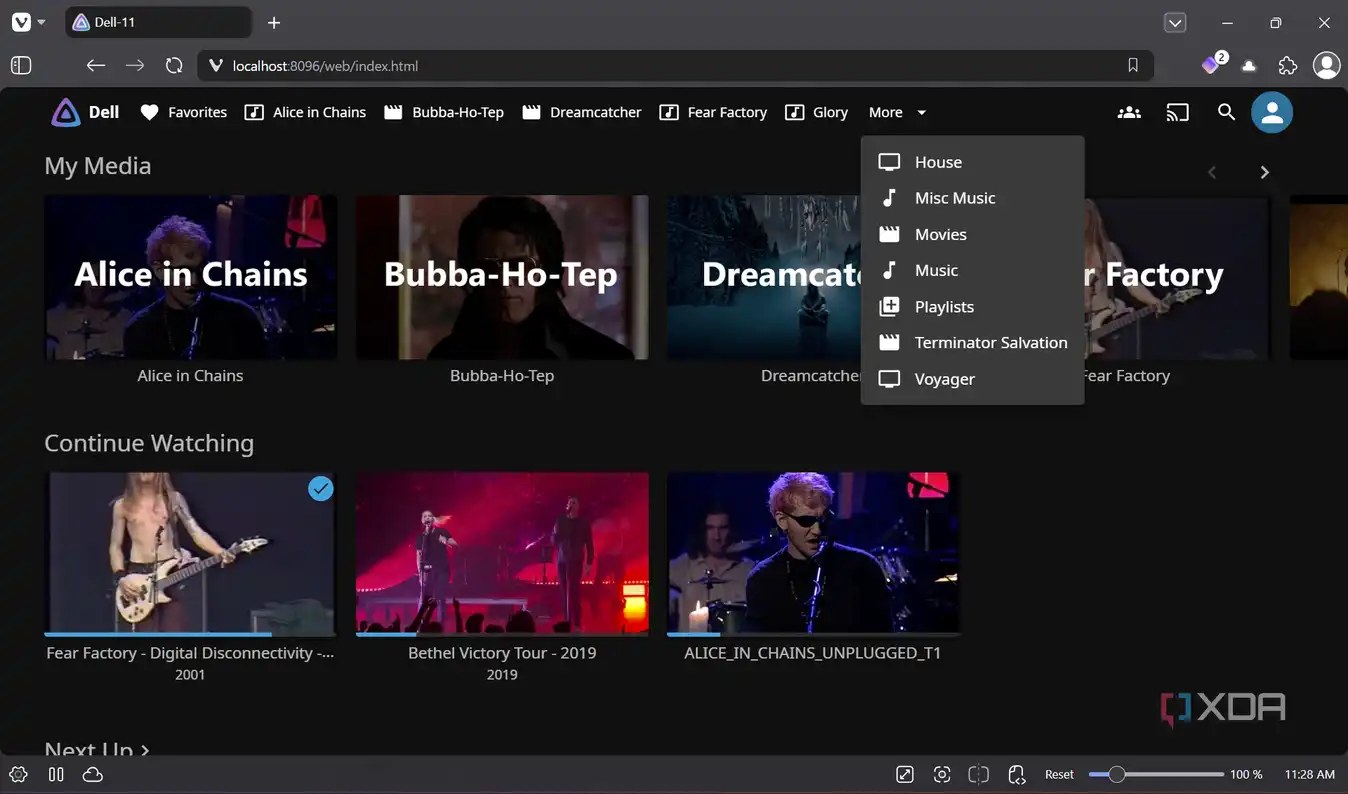Click the My Media heading

pos(98,166)
